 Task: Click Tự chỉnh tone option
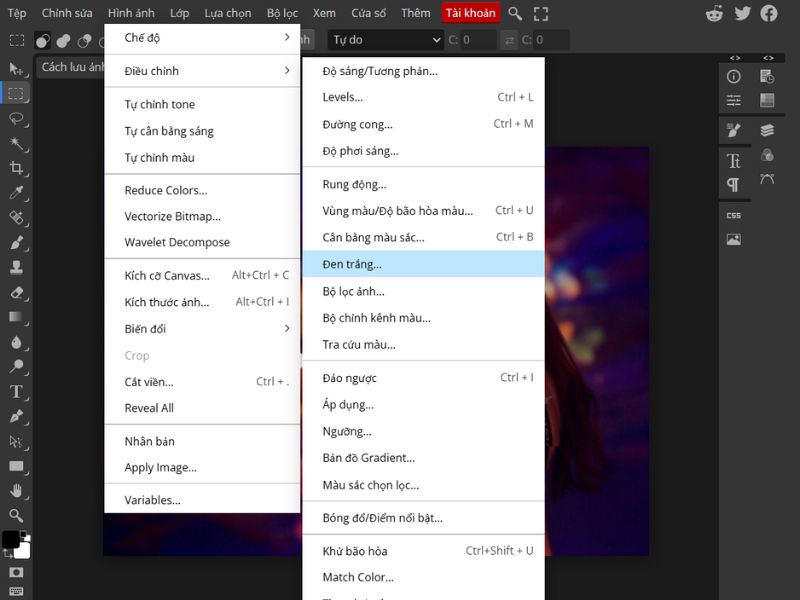coord(202,105)
